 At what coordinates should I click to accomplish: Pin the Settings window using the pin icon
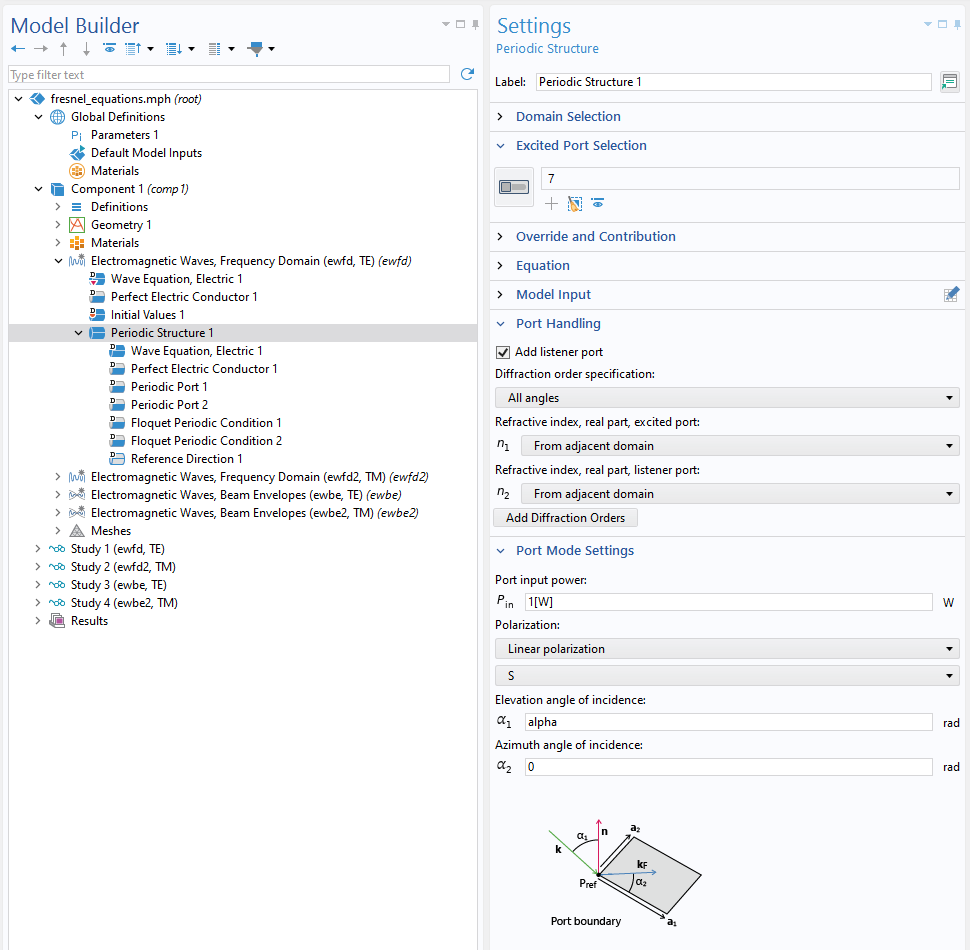[x=955, y=24]
